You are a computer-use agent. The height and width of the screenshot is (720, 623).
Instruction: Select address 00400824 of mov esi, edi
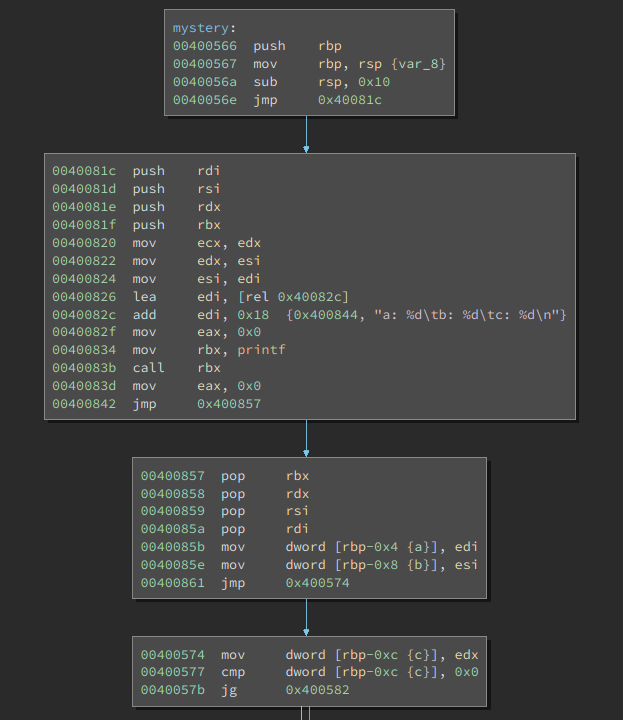click(x=84, y=279)
